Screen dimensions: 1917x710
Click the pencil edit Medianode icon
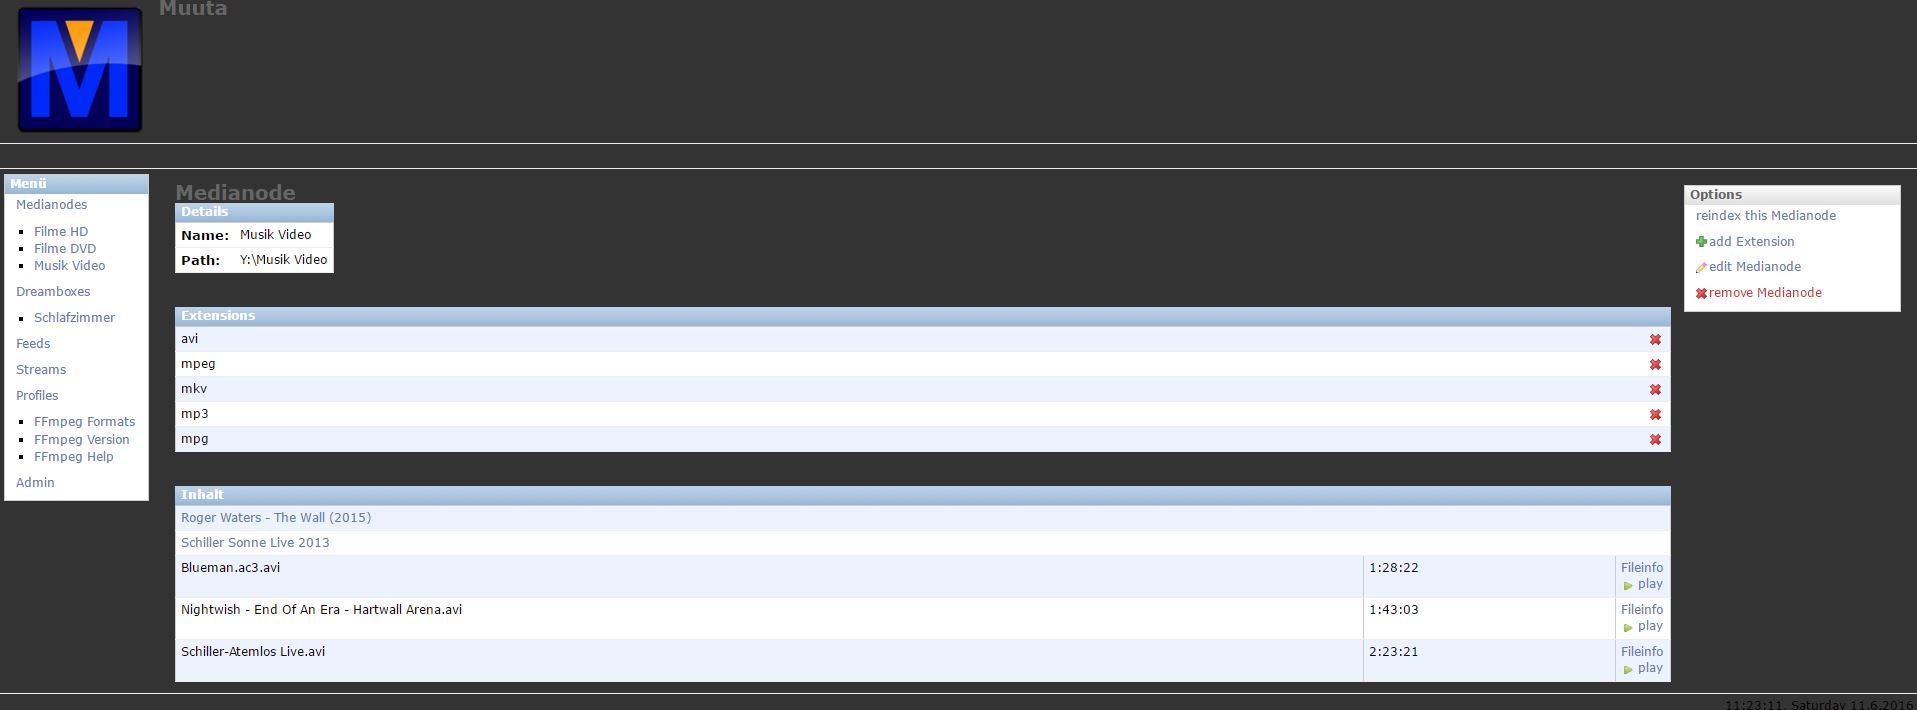pyautogui.click(x=1701, y=268)
